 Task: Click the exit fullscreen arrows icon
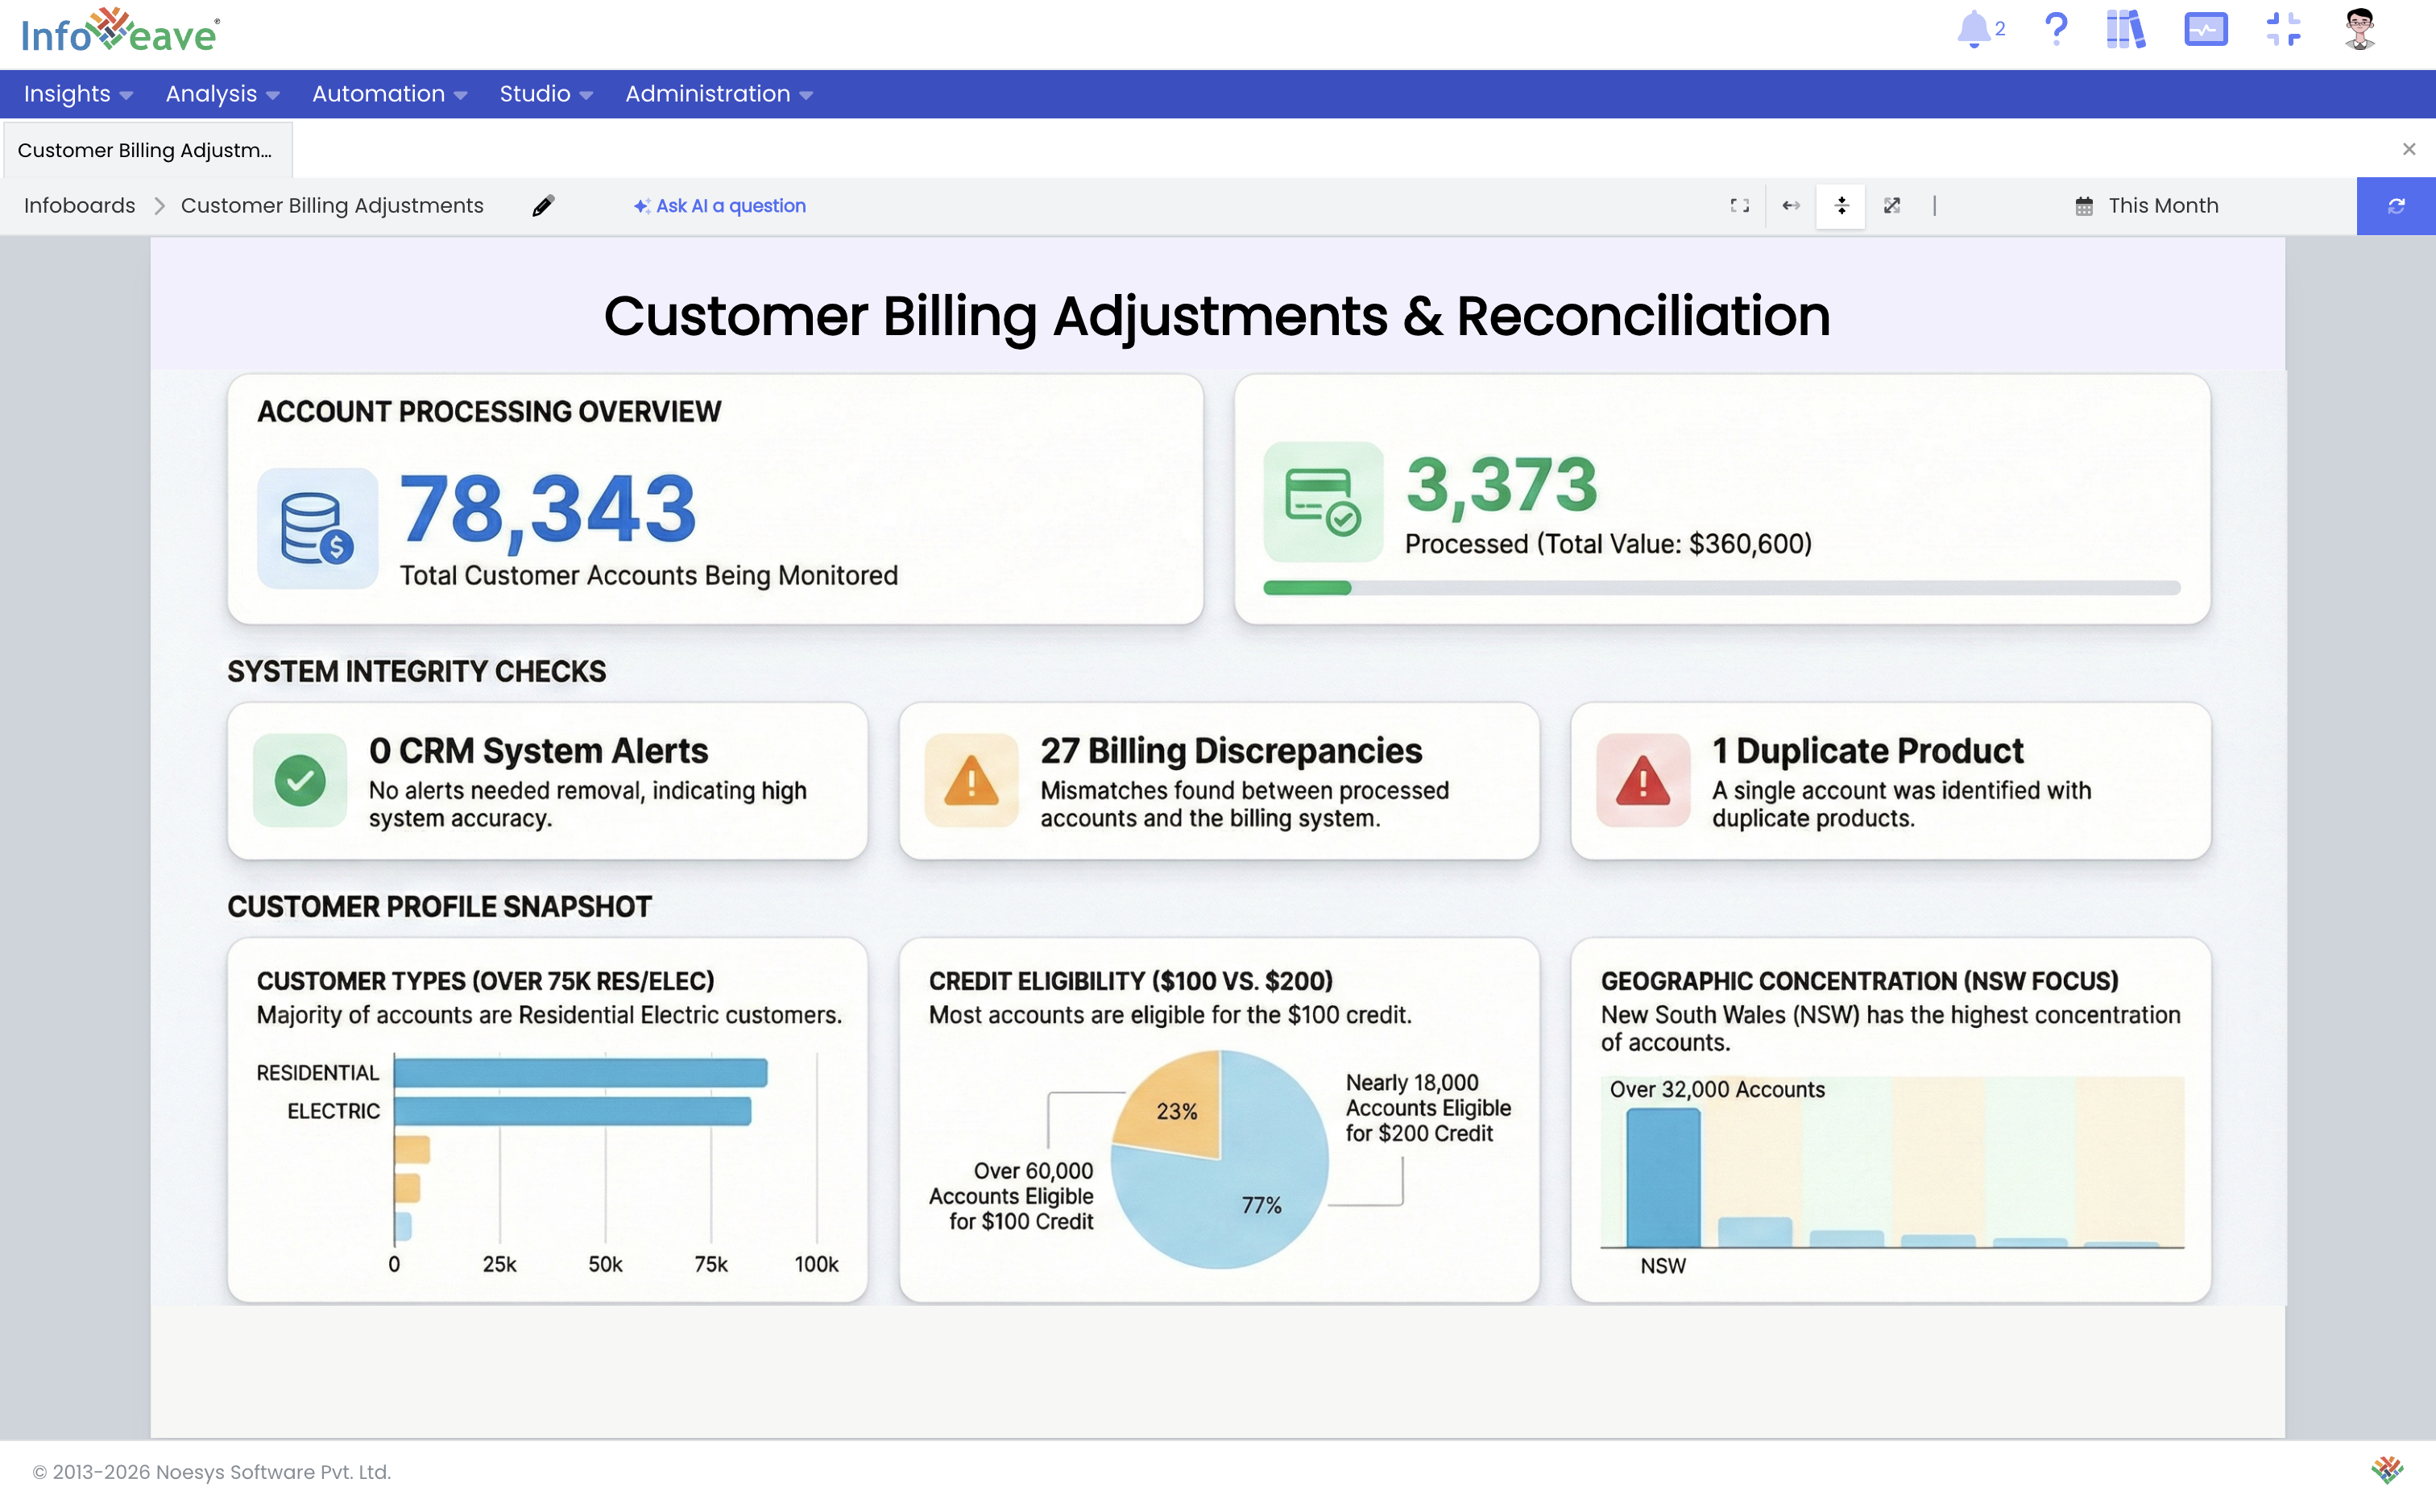(x=2284, y=29)
